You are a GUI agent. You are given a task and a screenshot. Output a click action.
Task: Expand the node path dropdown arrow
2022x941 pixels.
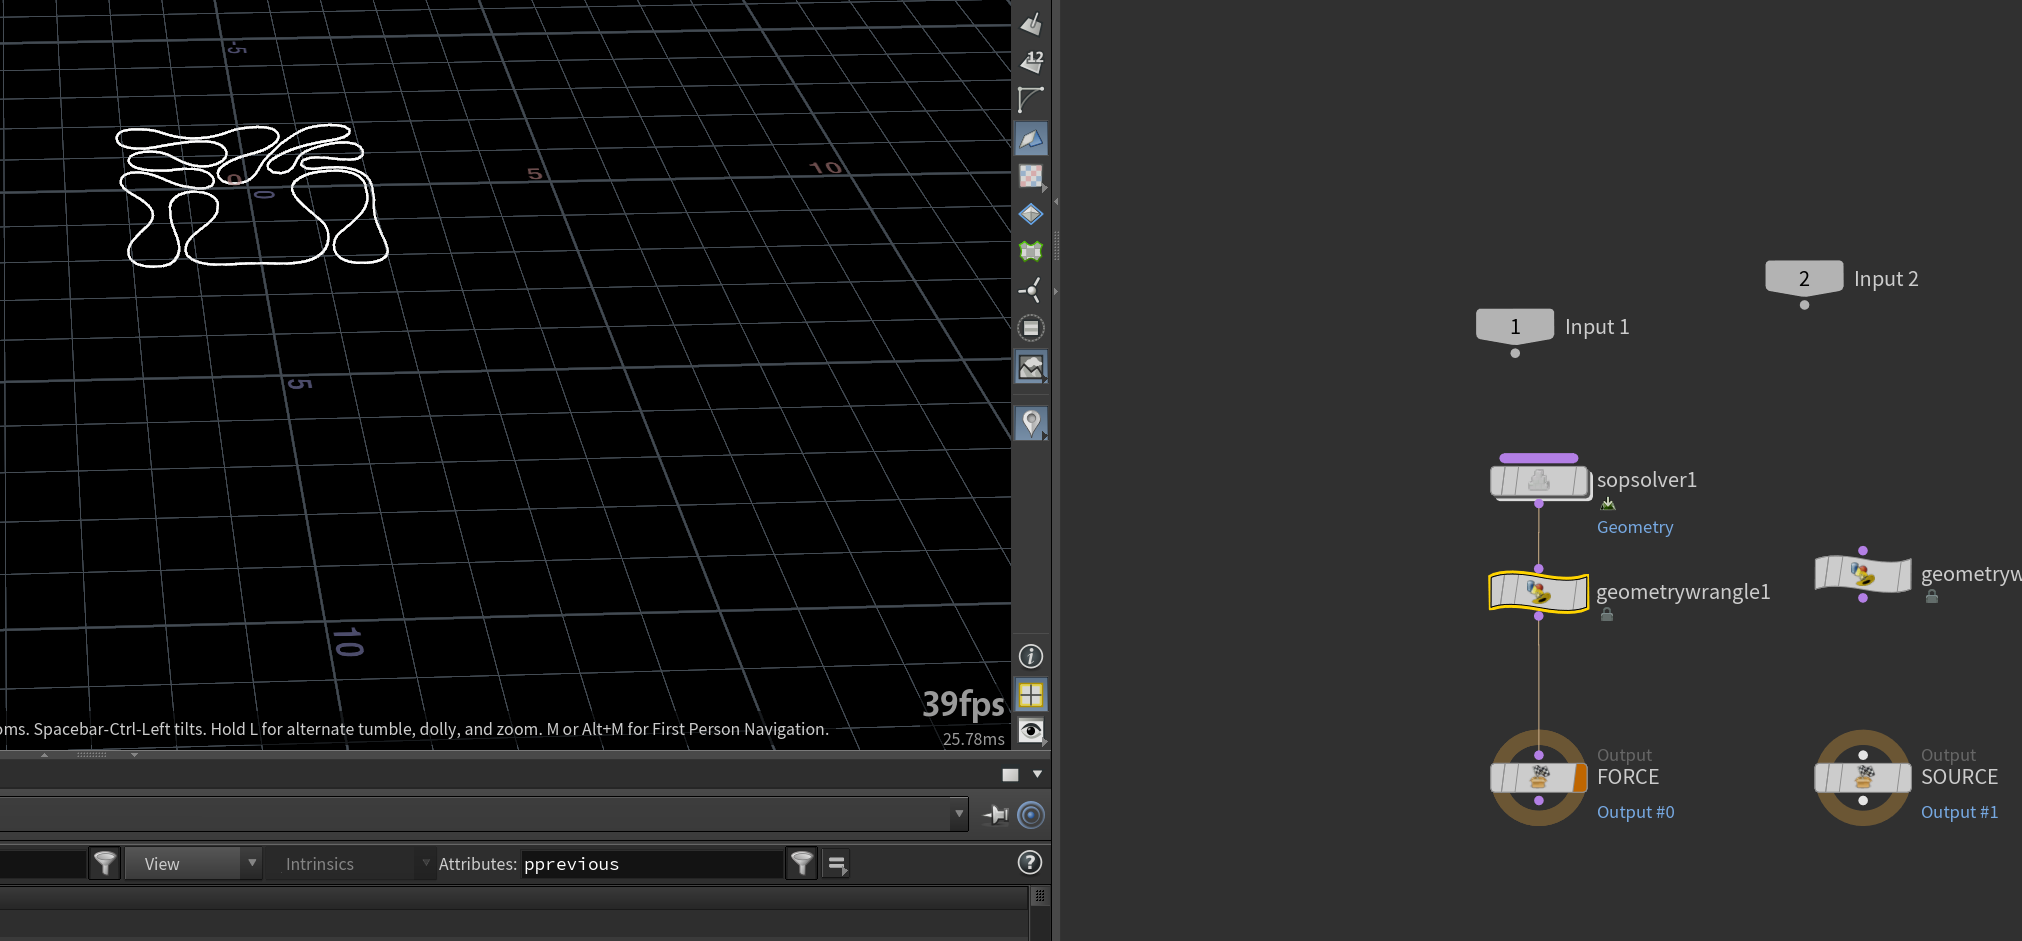coord(959,814)
